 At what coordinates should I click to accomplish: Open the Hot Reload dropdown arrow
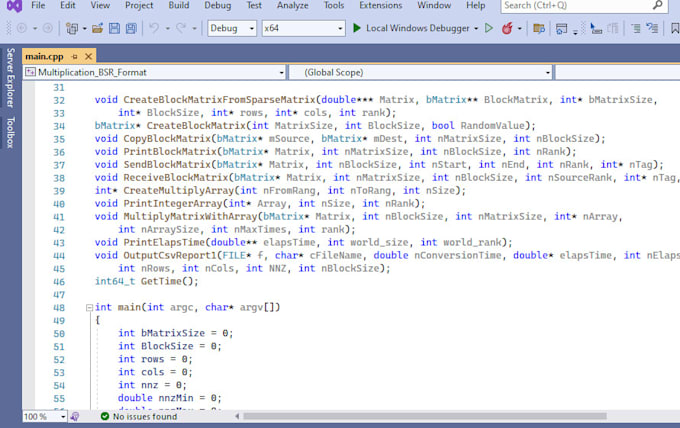519,29
